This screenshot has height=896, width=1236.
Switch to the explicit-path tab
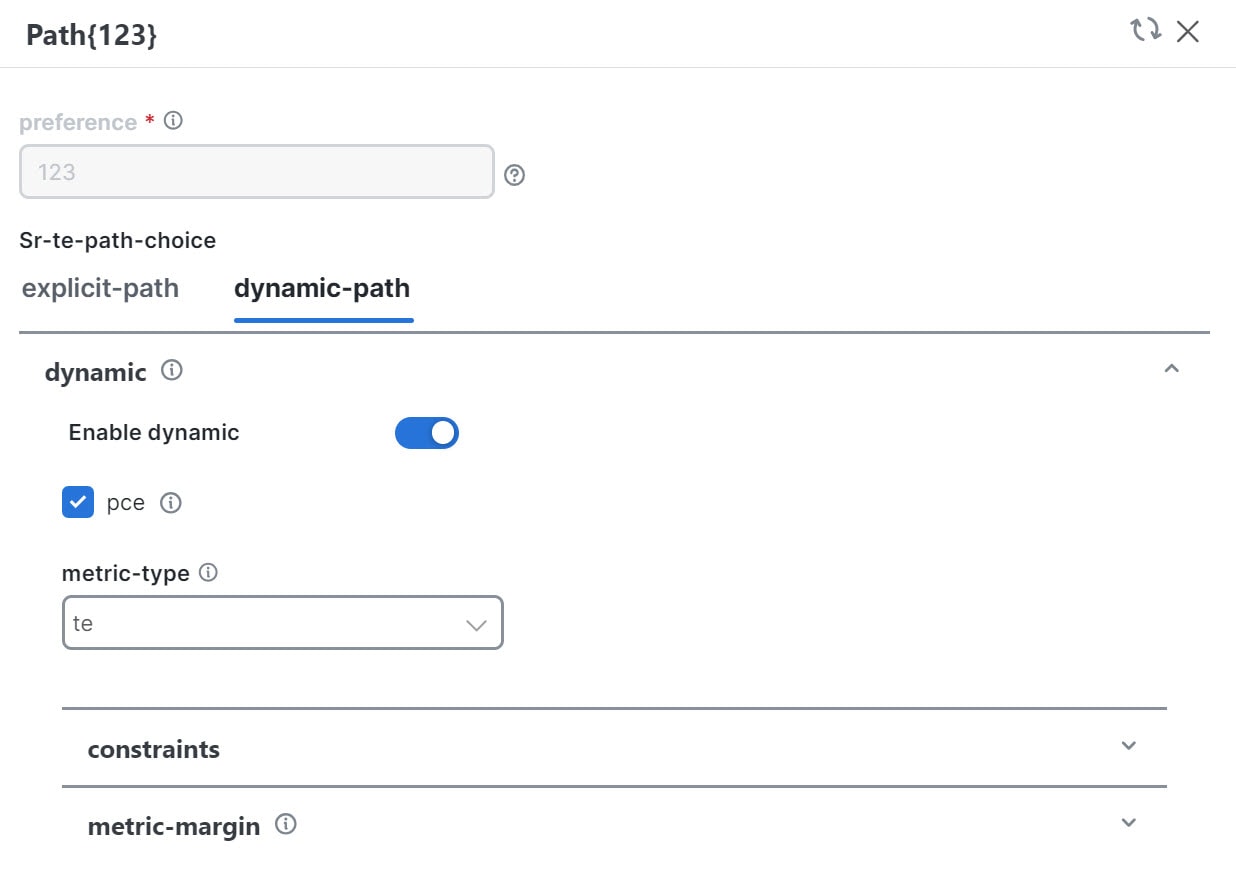click(99, 288)
